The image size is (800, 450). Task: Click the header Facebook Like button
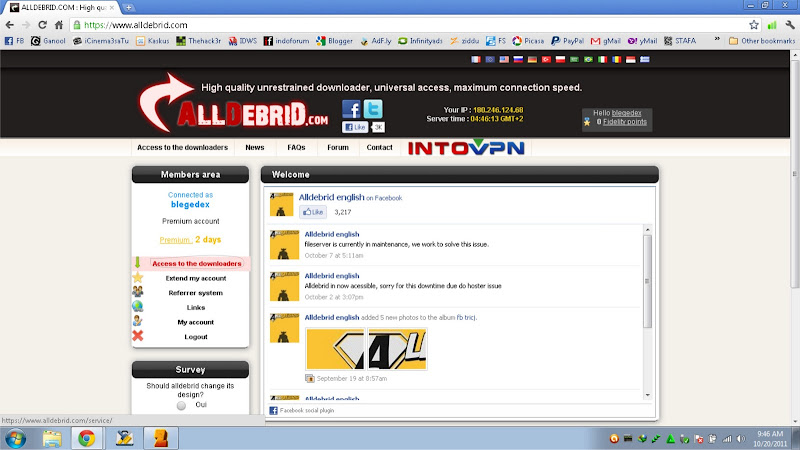pyautogui.click(x=355, y=127)
